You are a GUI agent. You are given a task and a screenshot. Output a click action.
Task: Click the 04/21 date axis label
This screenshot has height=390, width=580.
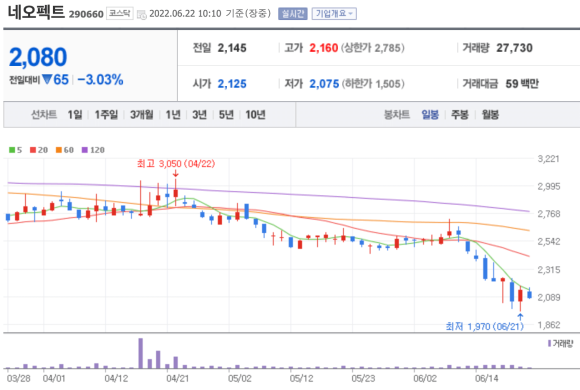[x=178, y=379]
